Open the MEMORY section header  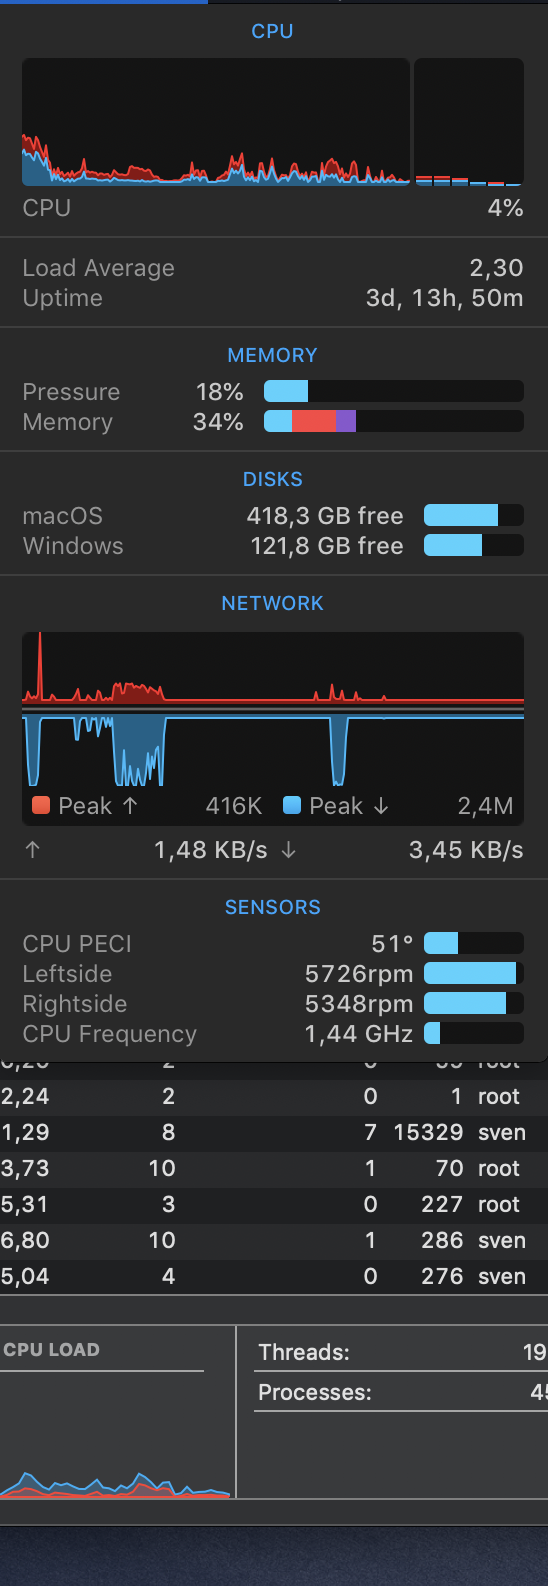coord(272,355)
